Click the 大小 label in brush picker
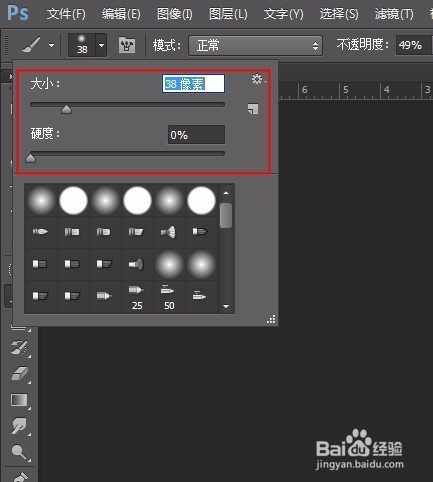Viewport: 433px width, 482px height. click(45, 83)
